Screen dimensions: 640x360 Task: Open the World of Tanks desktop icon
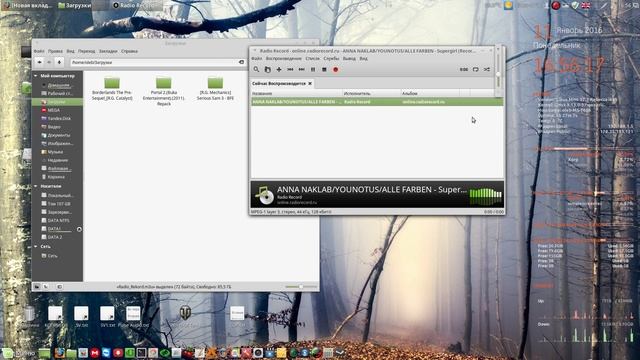point(185,313)
